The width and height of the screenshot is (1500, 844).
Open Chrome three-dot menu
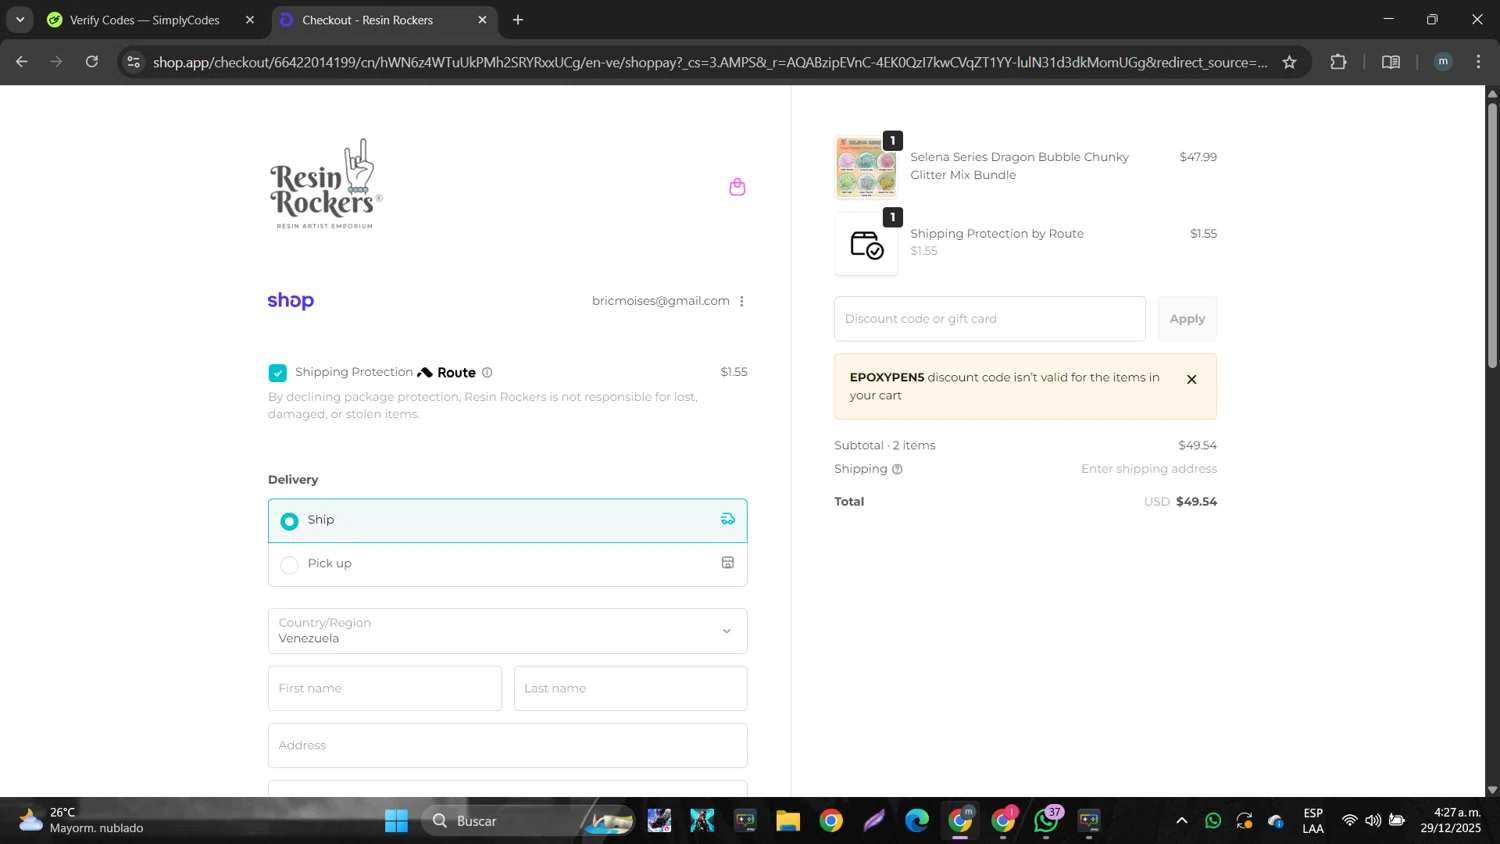click(1479, 62)
